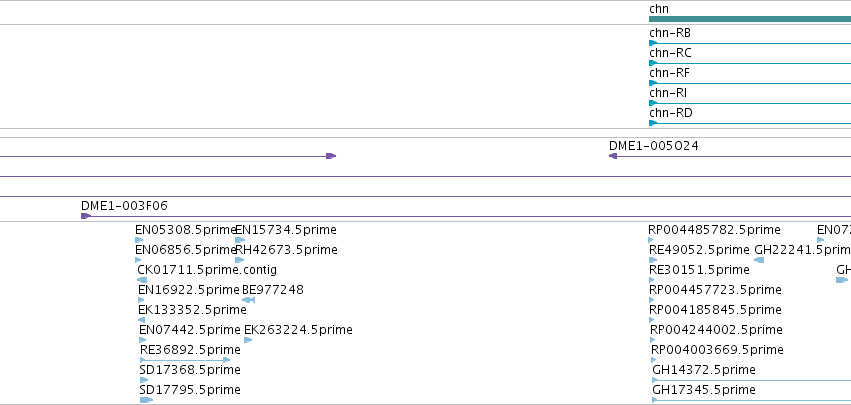This screenshot has height=405, width=851.
Task: Select EST SD17368.5prime label
Action: (x=190, y=370)
